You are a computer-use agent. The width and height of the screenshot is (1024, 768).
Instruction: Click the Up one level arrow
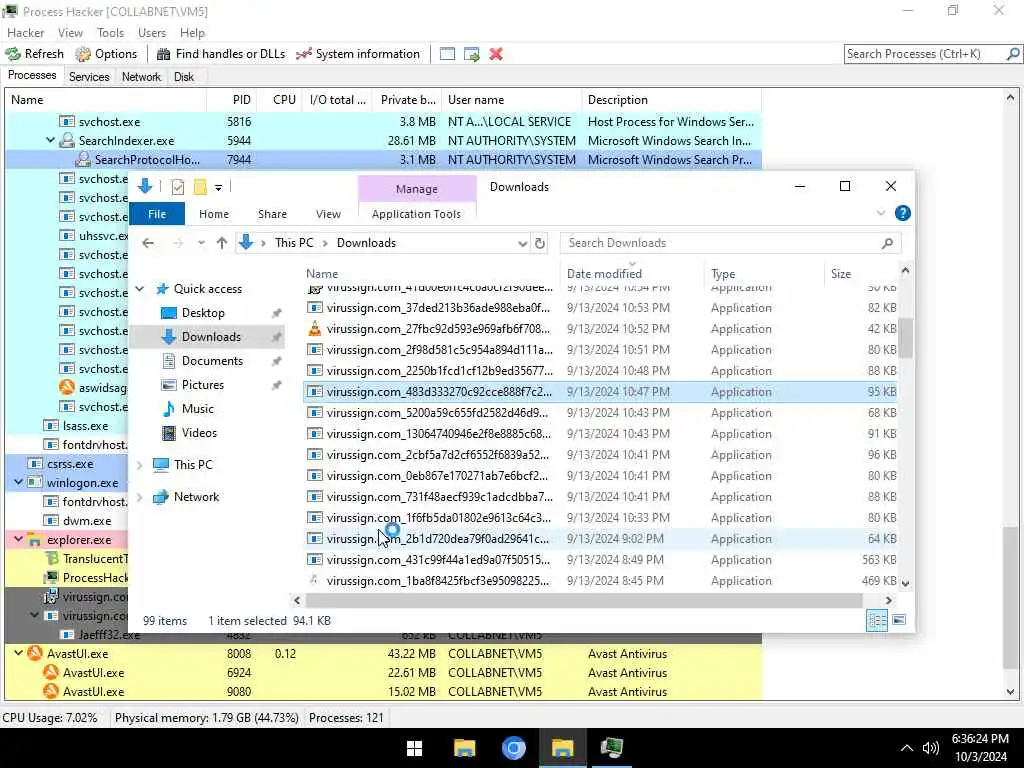[x=222, y=243]
